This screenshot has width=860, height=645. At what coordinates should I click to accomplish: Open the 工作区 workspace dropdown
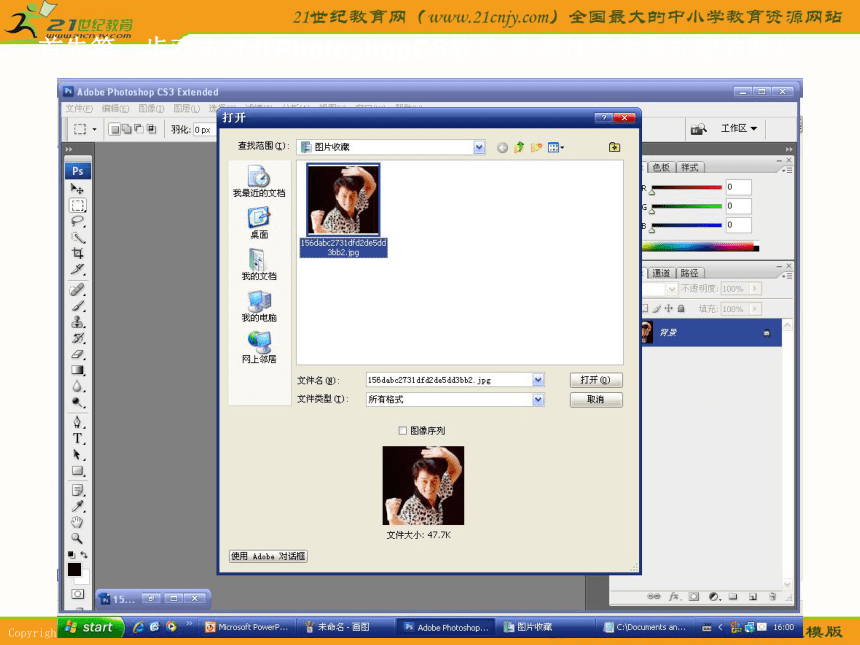click(739, 128)
